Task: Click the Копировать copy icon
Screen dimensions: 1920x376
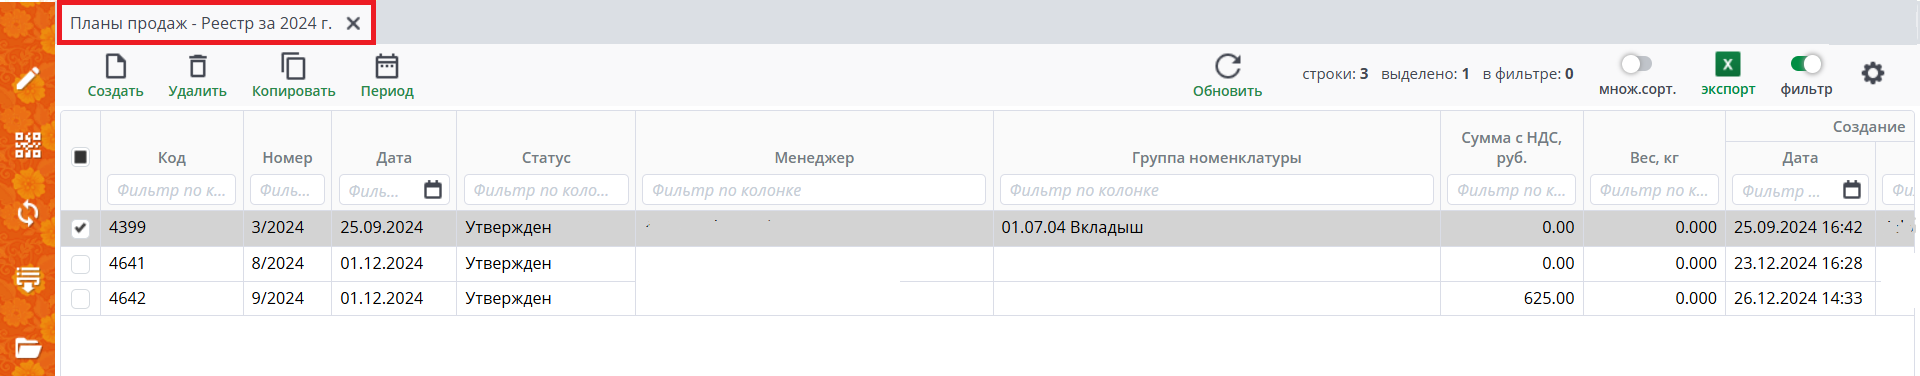Action: pyautogui.click(x=293, y=66)
